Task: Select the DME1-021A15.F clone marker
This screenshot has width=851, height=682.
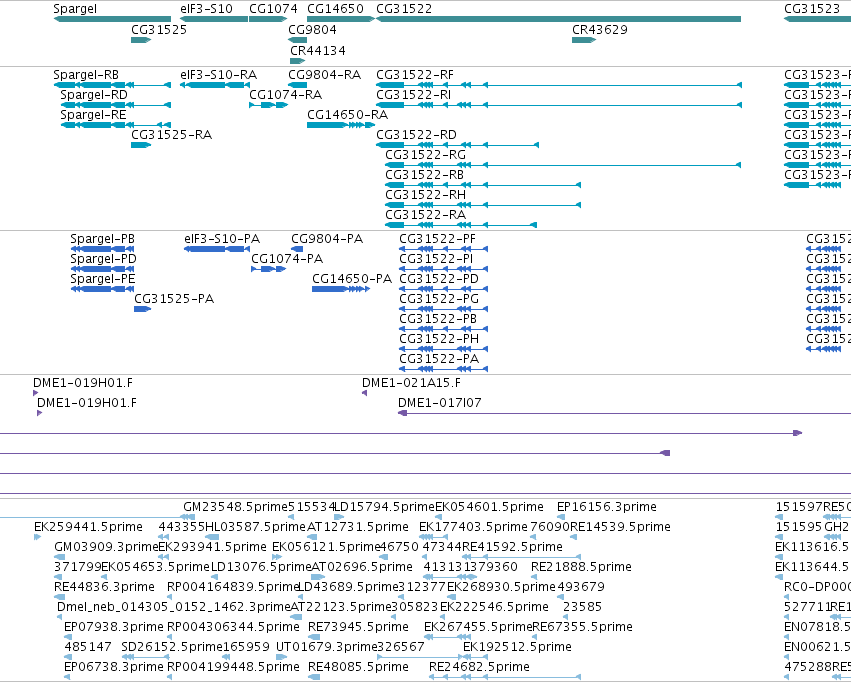Action: tap(364, 393)
